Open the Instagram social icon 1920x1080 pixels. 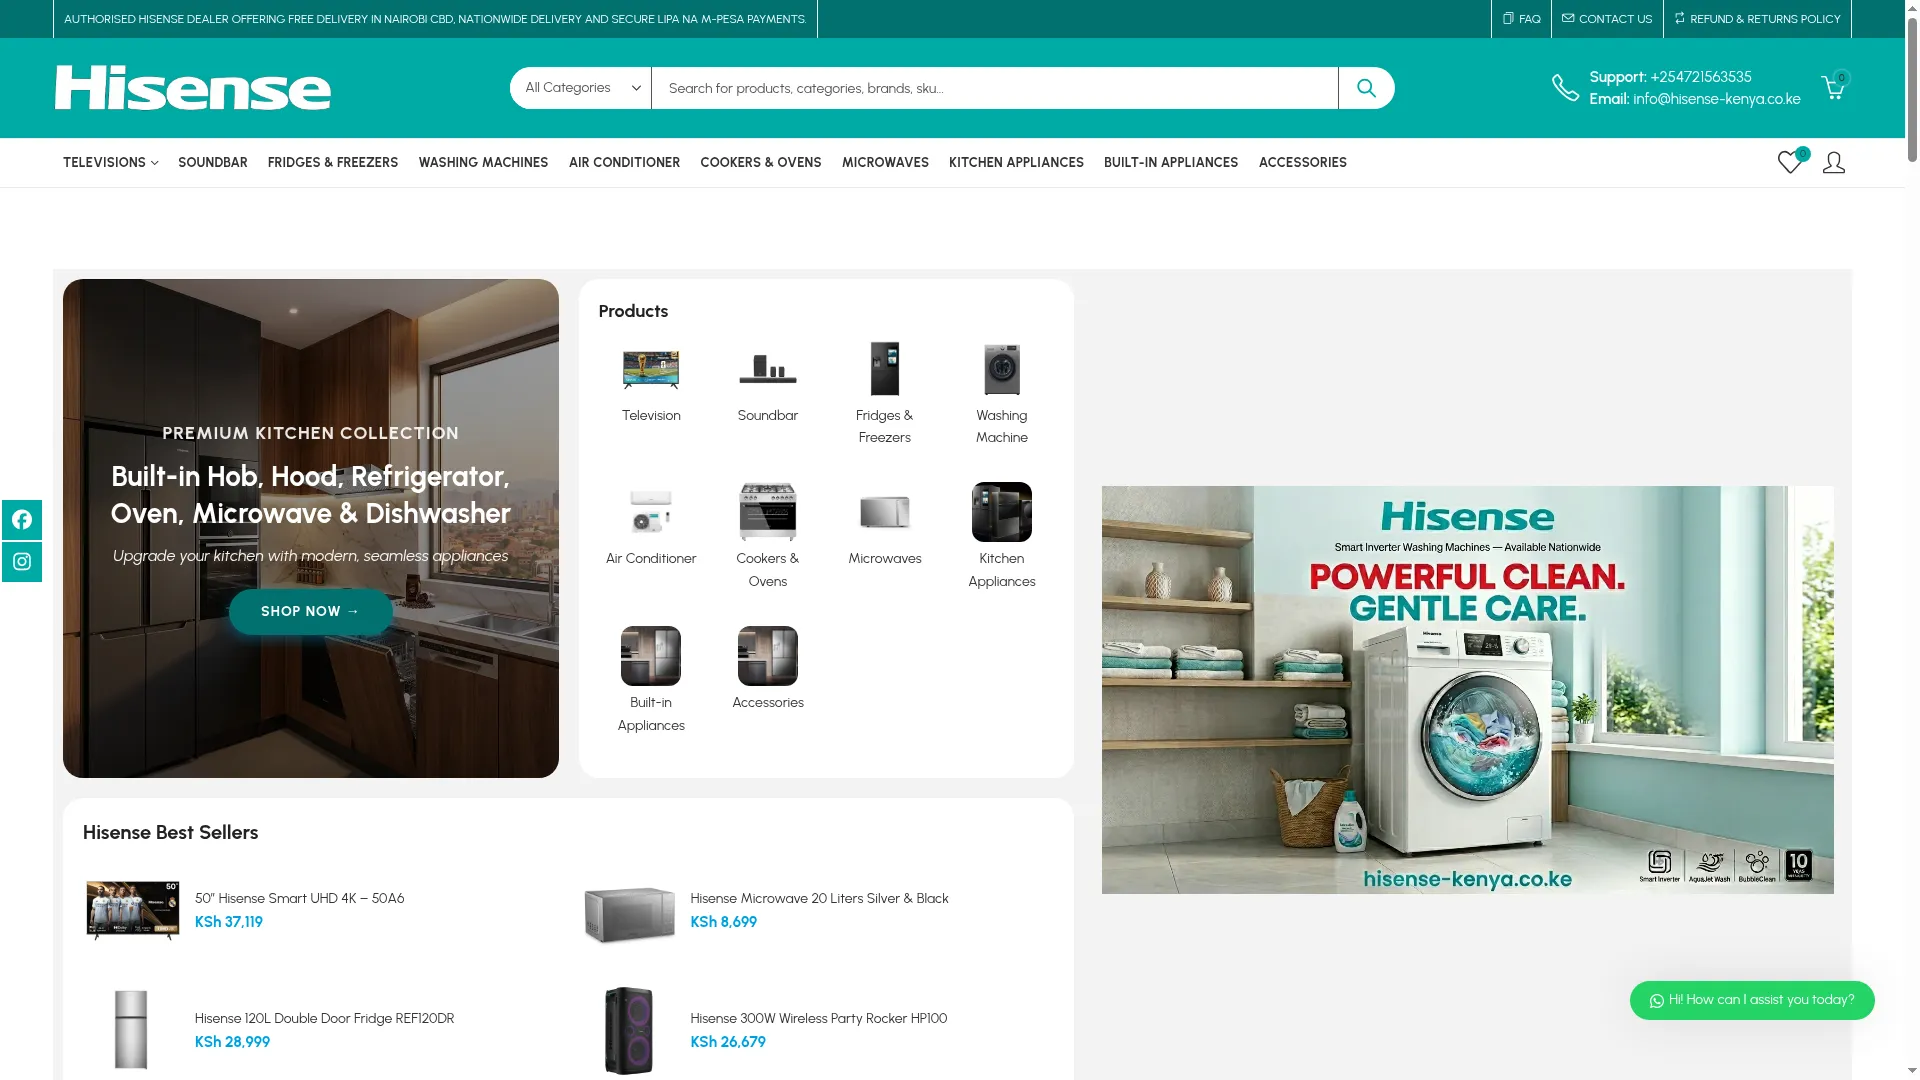(x=22, y=562)
